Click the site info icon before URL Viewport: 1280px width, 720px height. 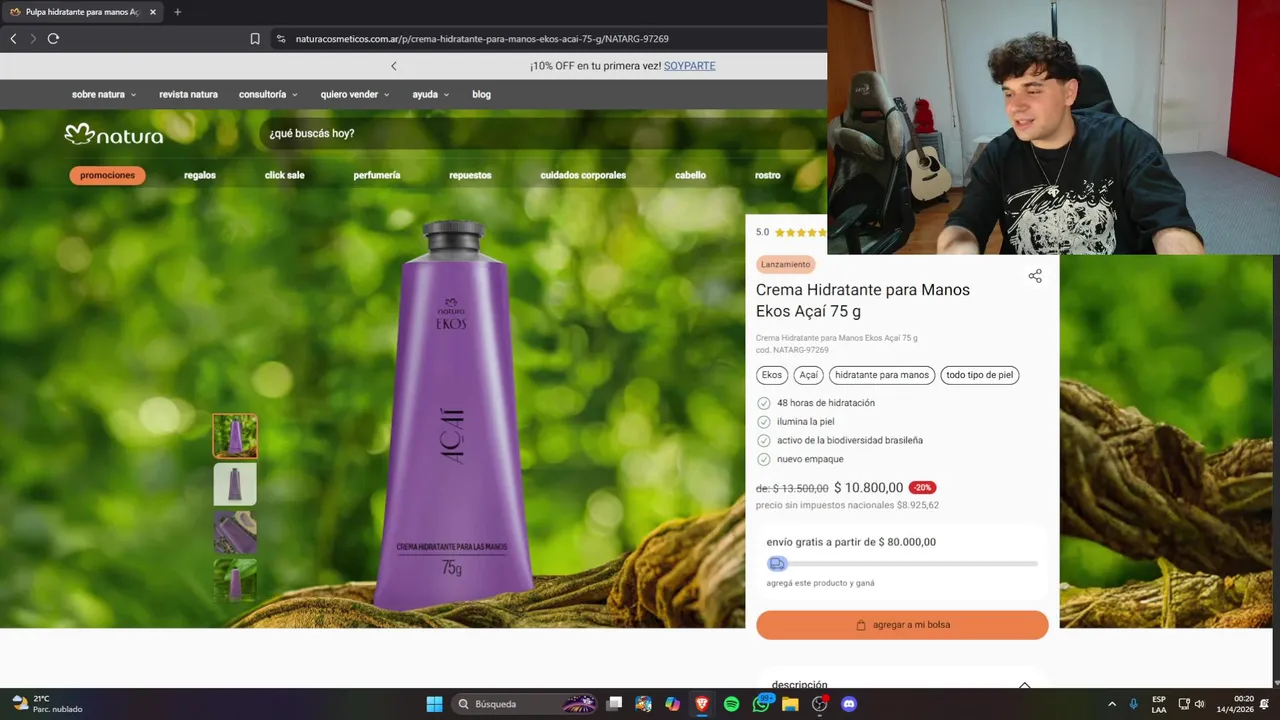(281, 39)
